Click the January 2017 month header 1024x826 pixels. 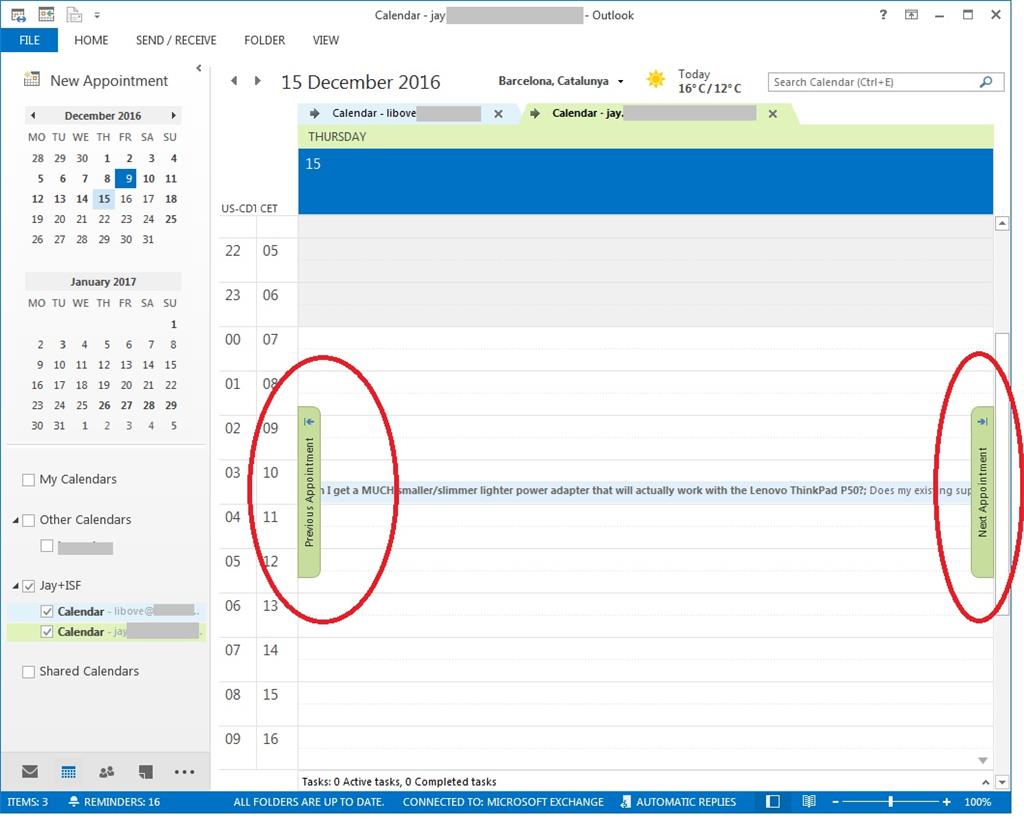[103, 281]
